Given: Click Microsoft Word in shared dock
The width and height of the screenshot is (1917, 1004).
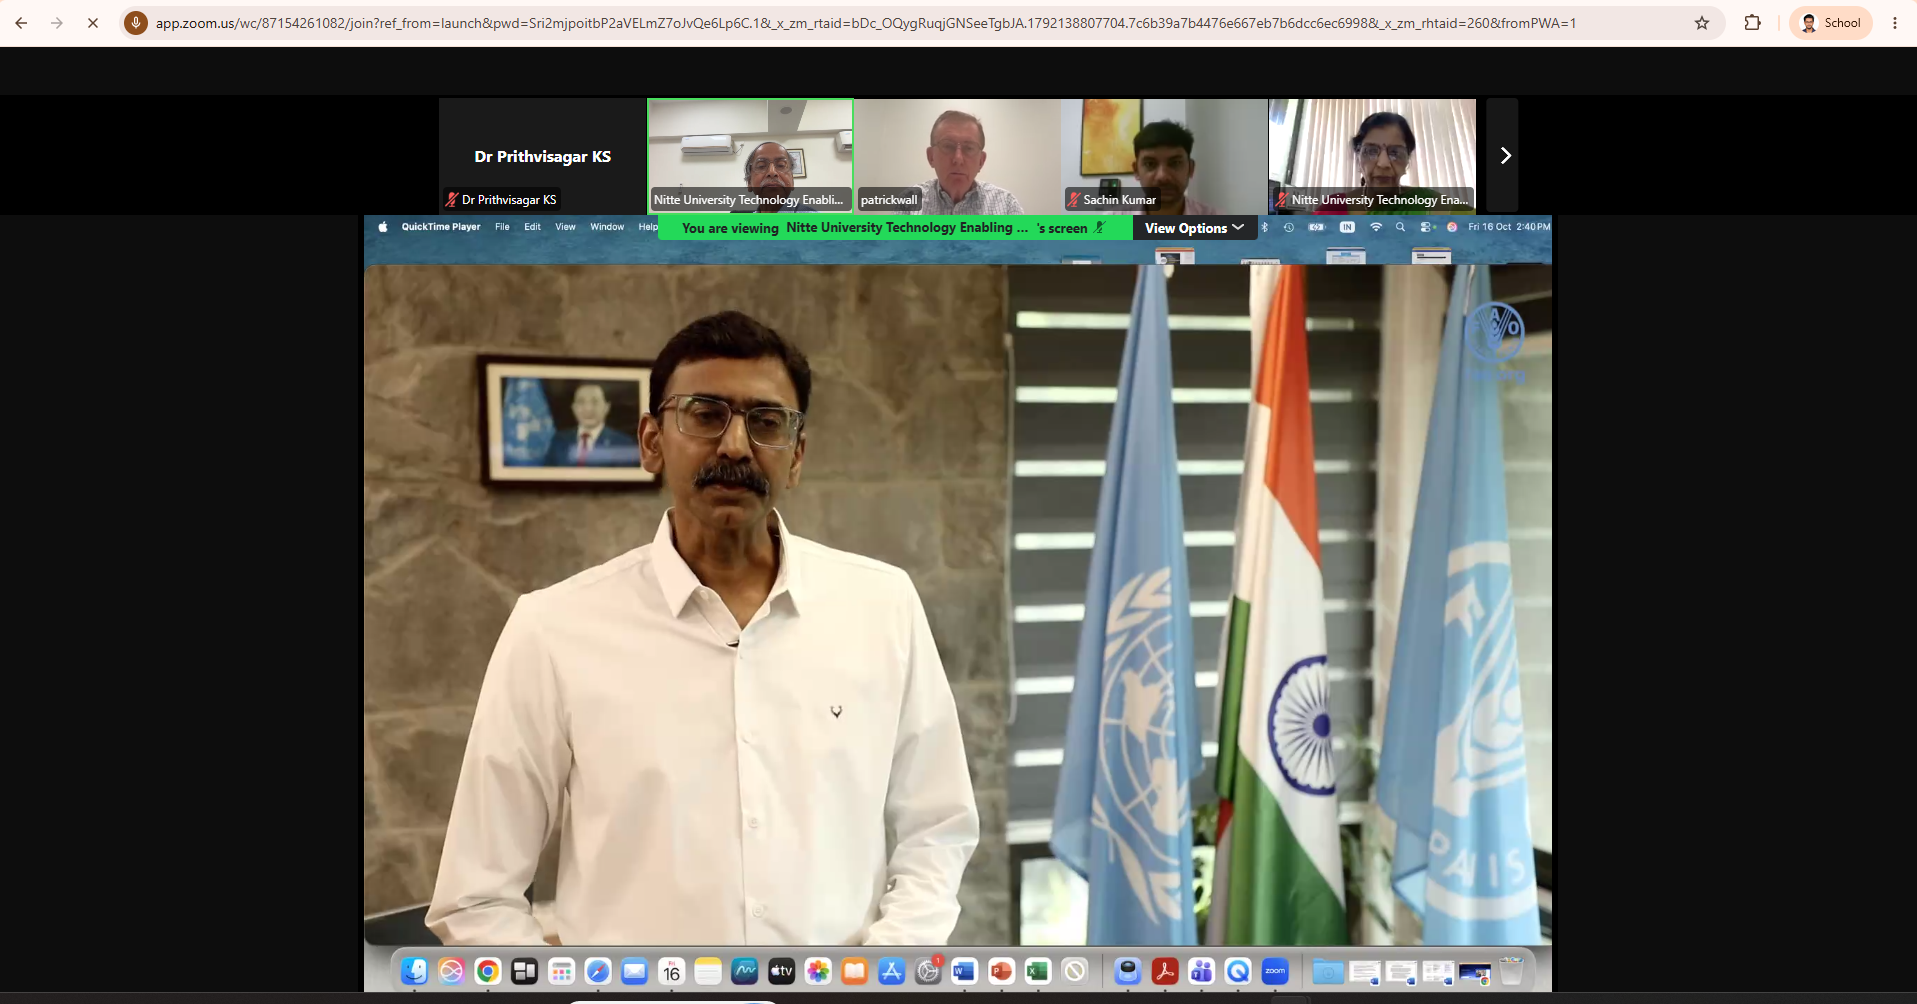Looking at the screenshot, I should tap(964, 970).
